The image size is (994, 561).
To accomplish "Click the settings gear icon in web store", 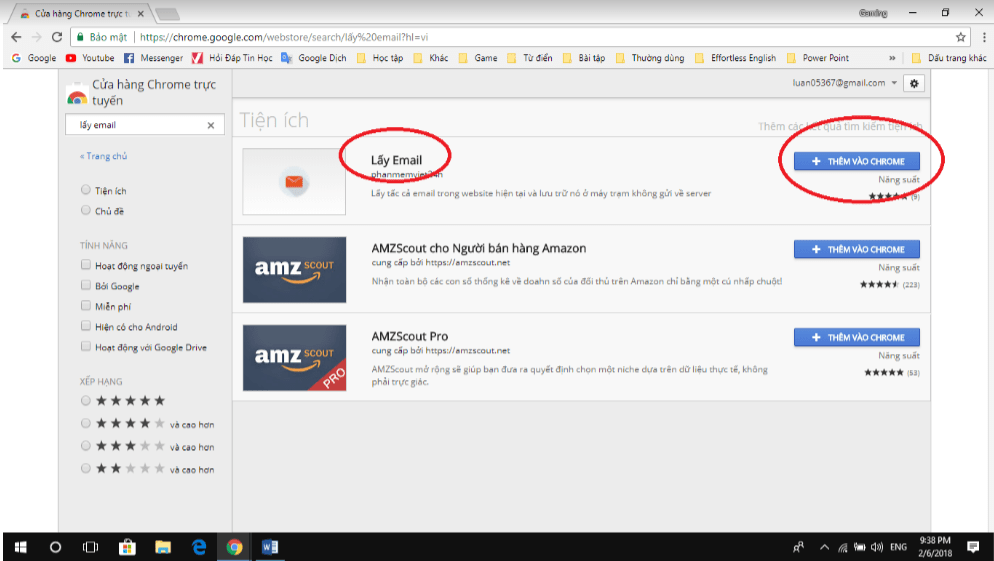I will click(x=912, y=84).
